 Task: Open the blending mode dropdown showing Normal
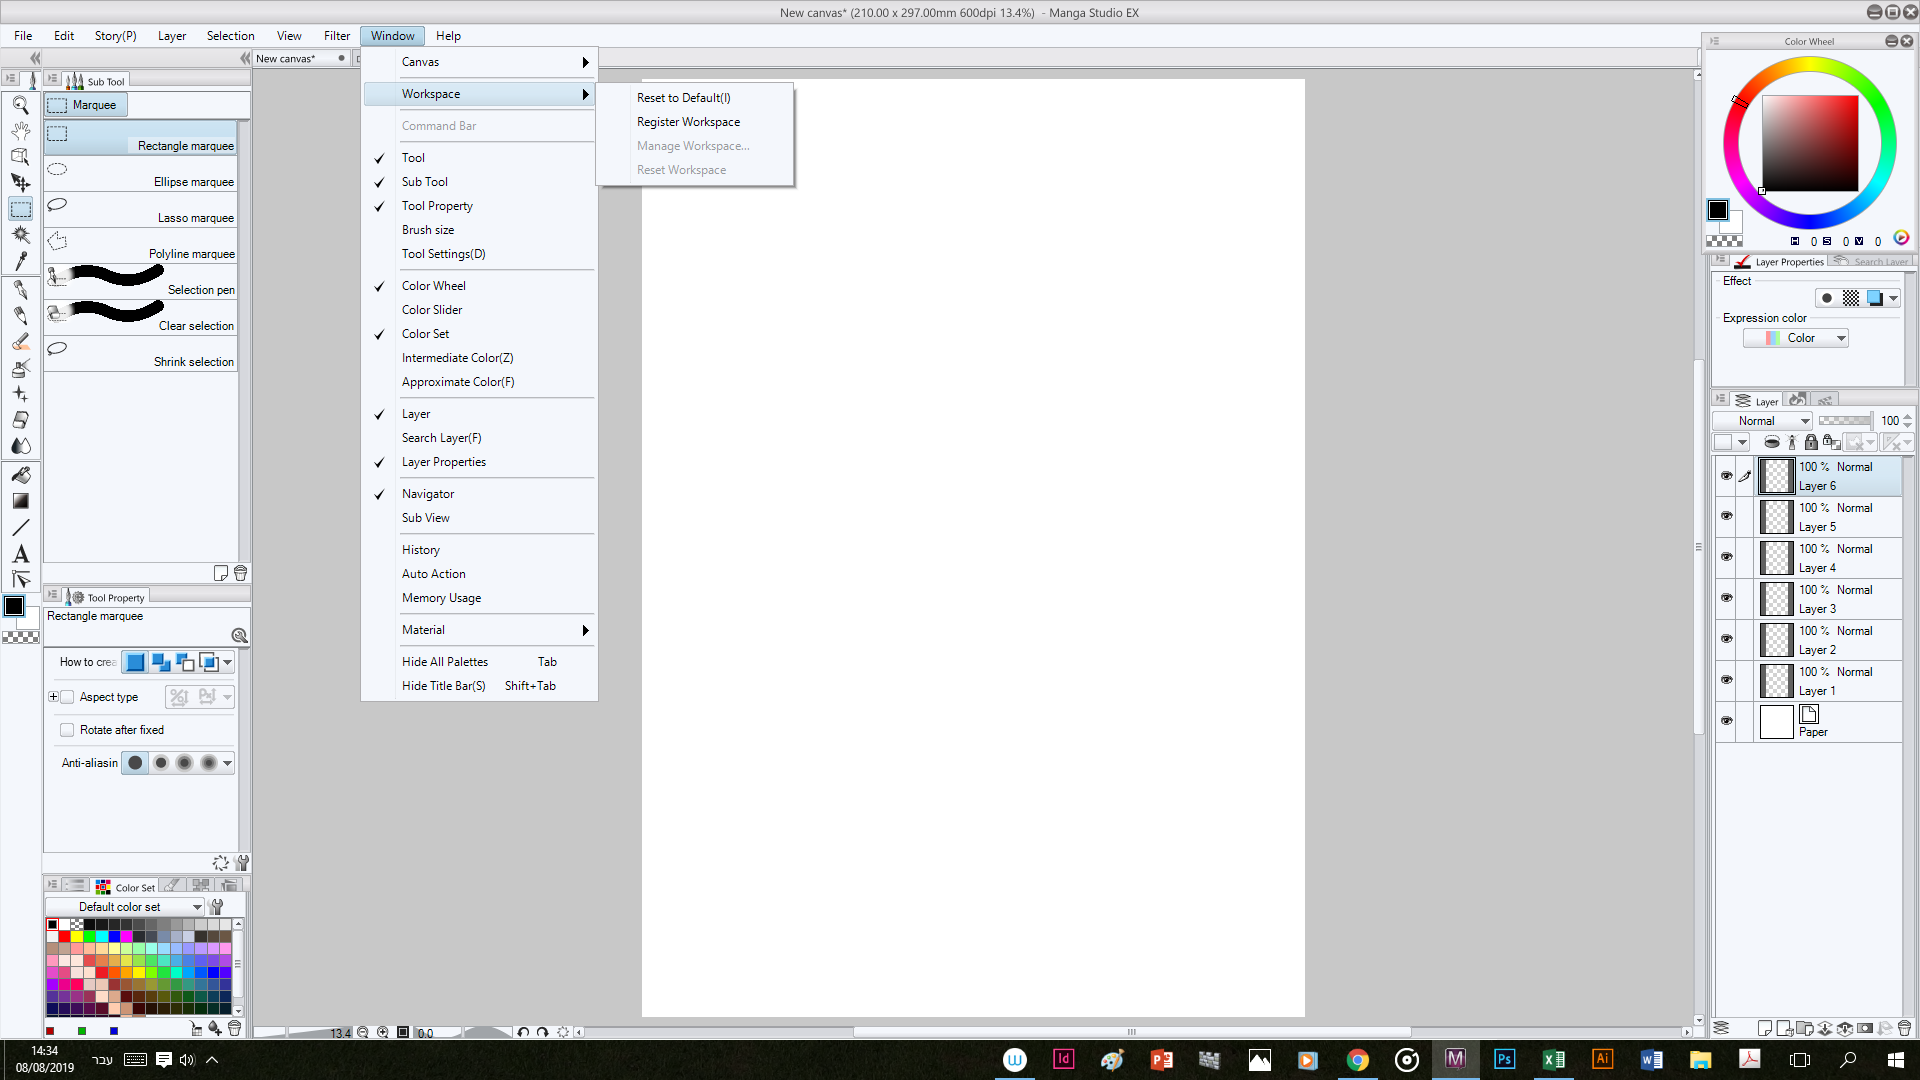point(1761,420)
